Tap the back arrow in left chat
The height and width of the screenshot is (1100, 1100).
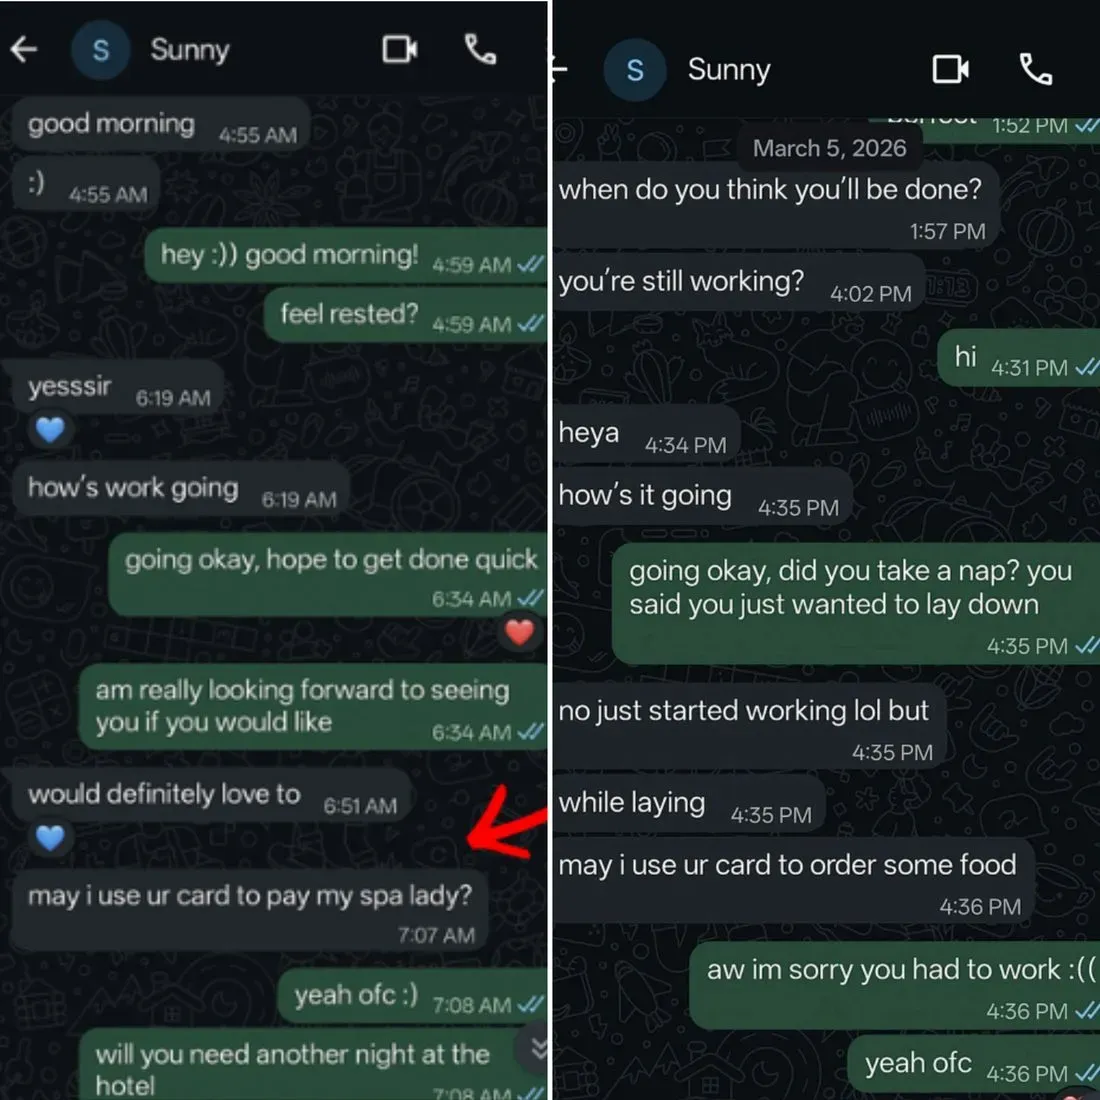click(24, 49)
